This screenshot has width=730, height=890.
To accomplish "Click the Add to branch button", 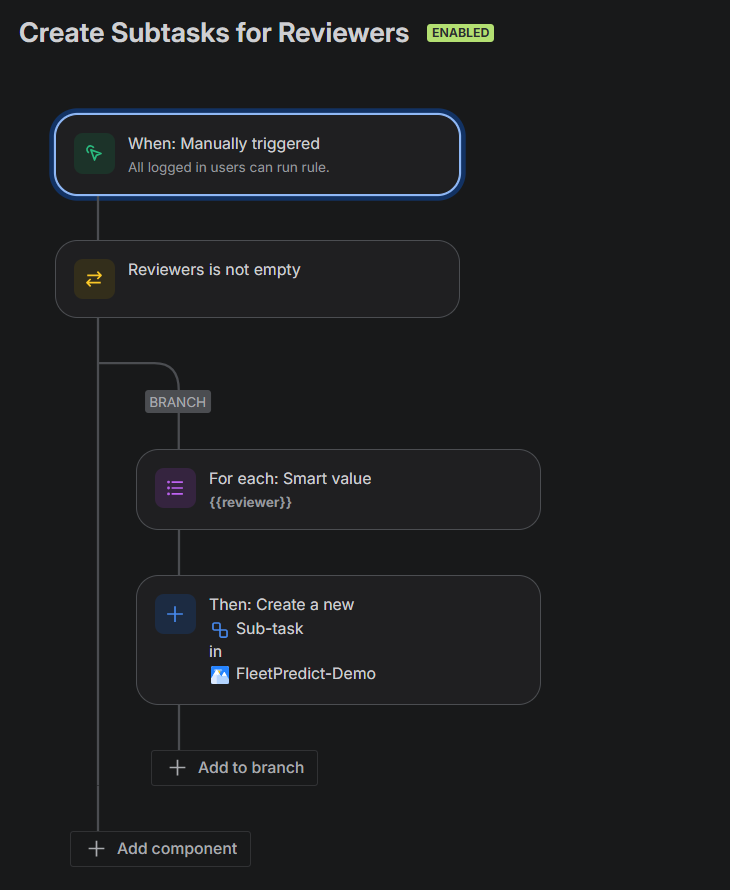I will tap(234, 767).
